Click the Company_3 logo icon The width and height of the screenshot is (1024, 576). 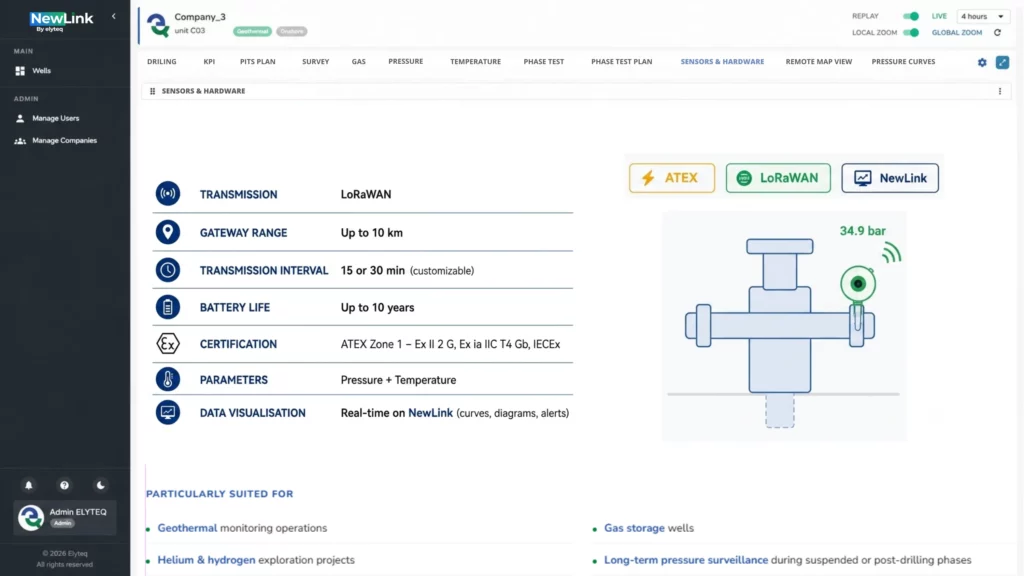pos(157,25)
